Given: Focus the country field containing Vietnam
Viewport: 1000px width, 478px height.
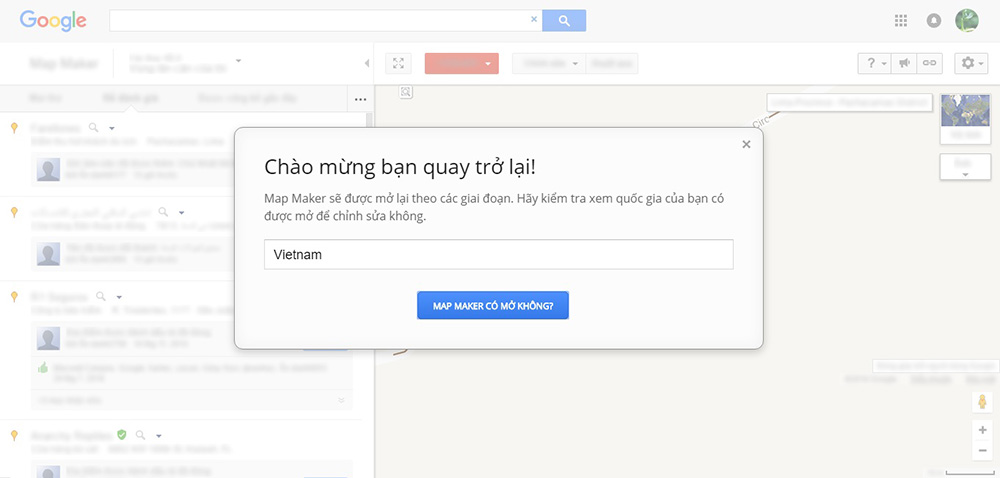Looking at the screenshot, I should (x=498, y=254).
